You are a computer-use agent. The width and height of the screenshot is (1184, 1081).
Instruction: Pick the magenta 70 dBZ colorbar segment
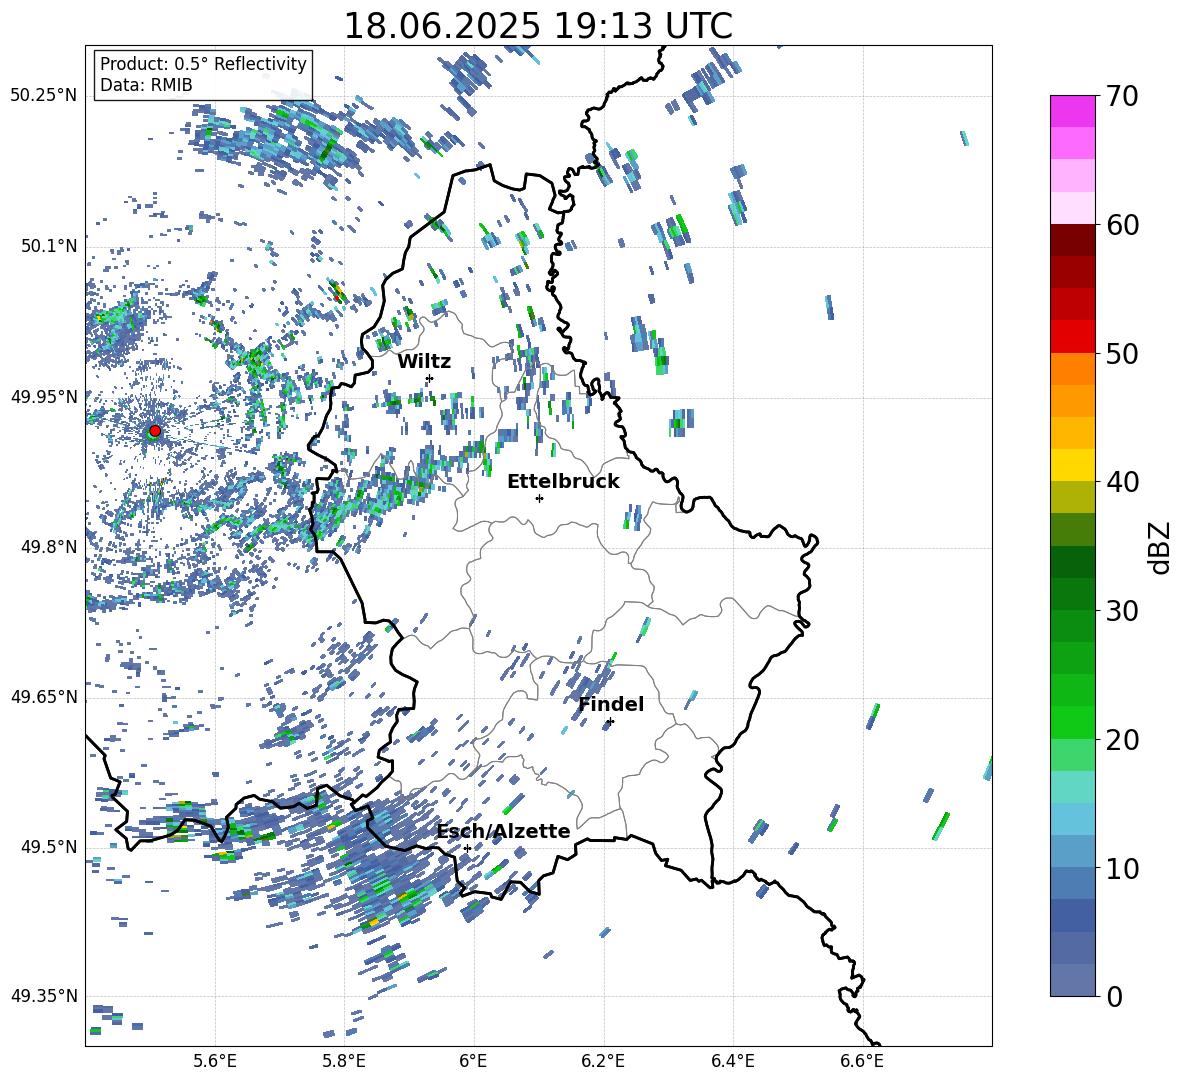coord(1072,111)
